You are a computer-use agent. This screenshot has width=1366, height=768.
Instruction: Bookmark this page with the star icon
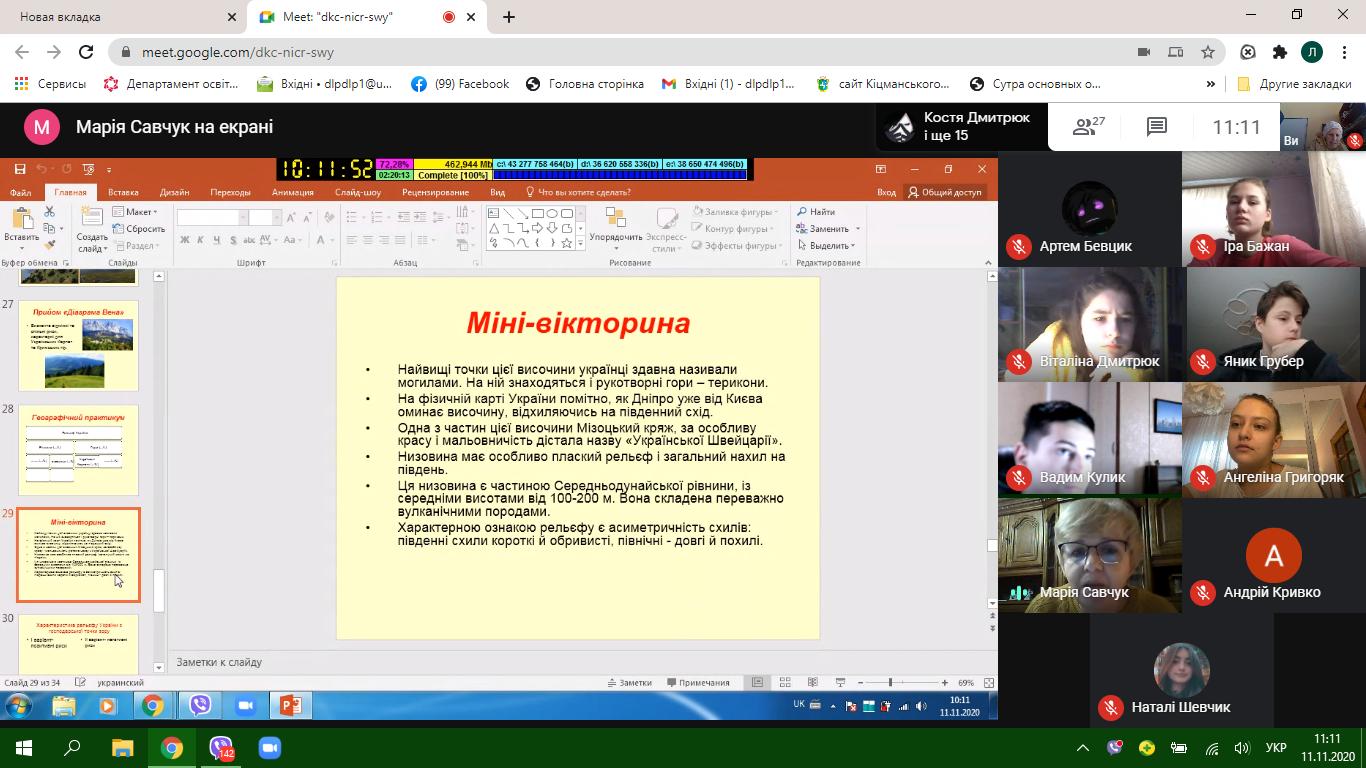pos(1208,52)
